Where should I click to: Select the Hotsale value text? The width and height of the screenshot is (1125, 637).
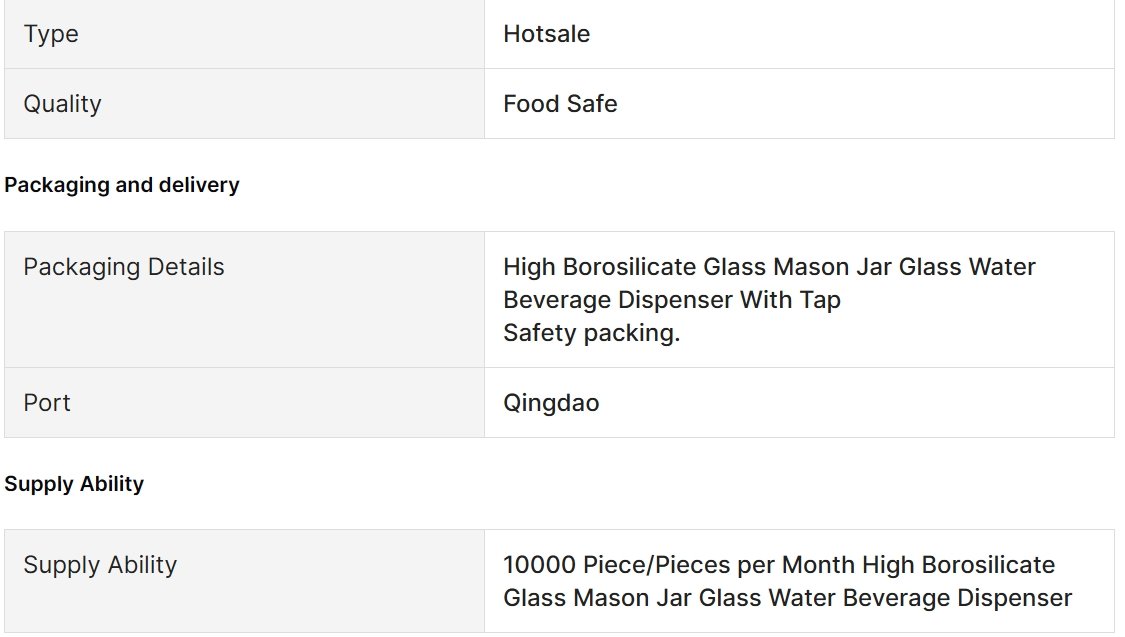(546, 34)
